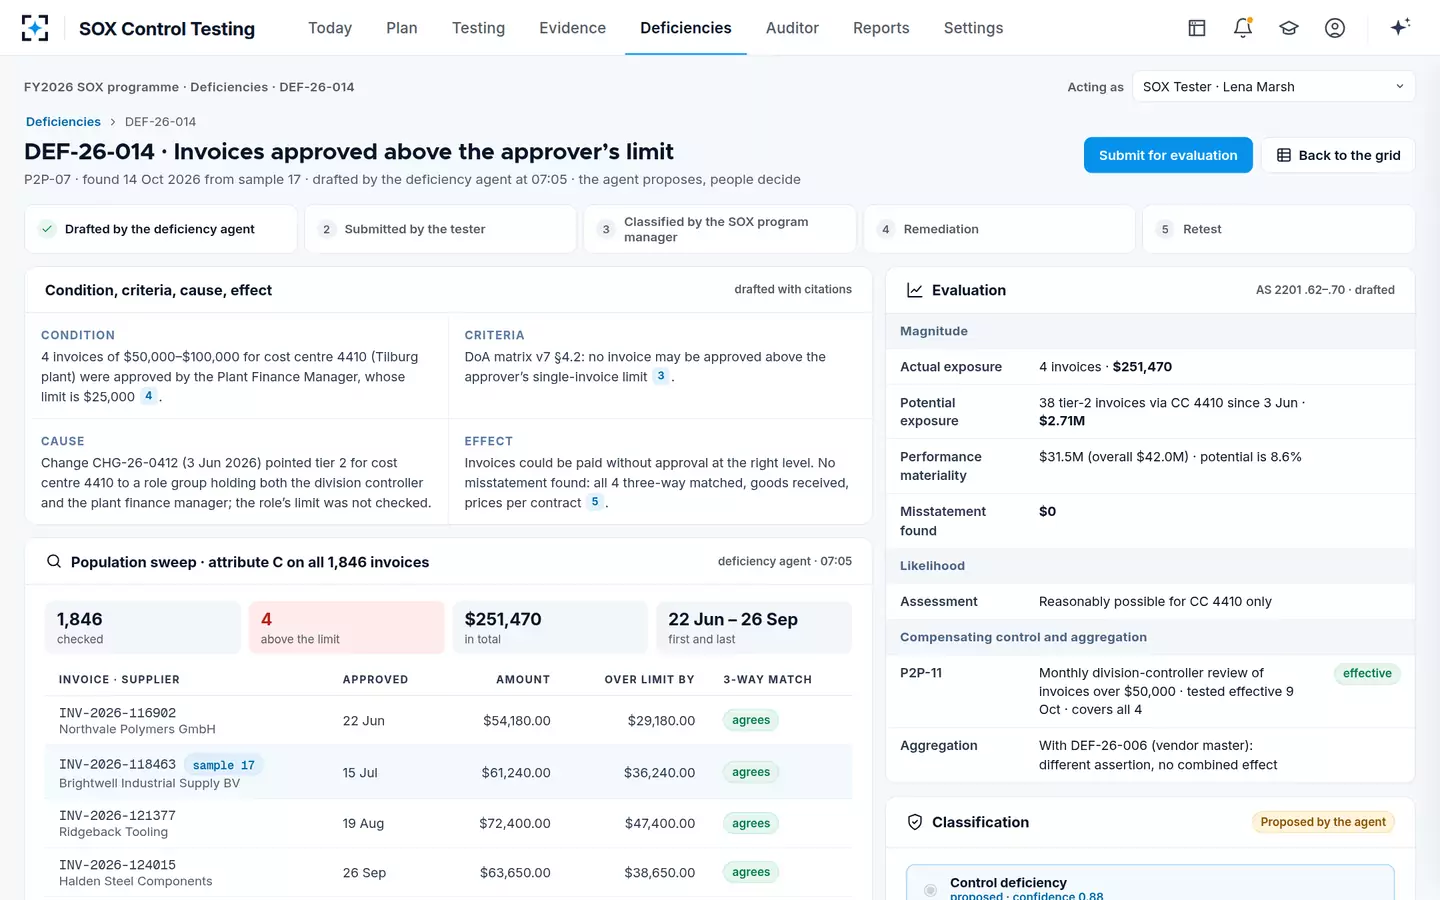1440x900 pixels.
Task: Open the Testing tab
Action: tap(478, 28)
